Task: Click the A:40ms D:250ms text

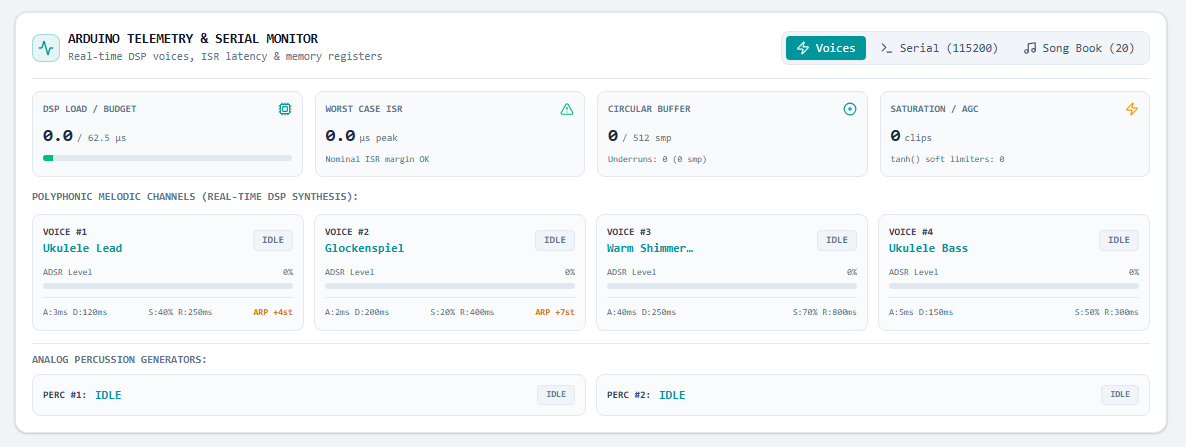Action: (641, 312)
